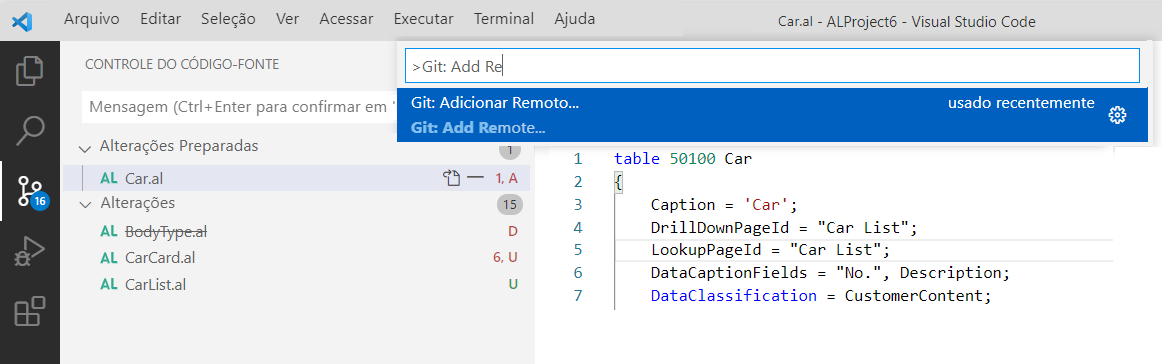Open the Editar menu

pos(160,19)
